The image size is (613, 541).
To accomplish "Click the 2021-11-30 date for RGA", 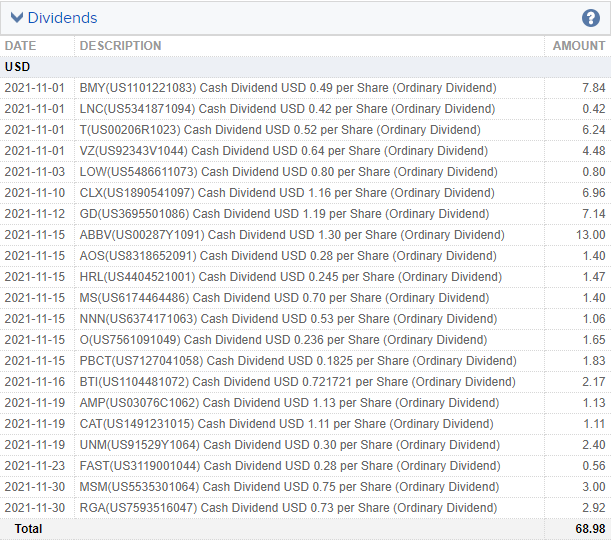I will pyautogui.click(x=35, y=508).
